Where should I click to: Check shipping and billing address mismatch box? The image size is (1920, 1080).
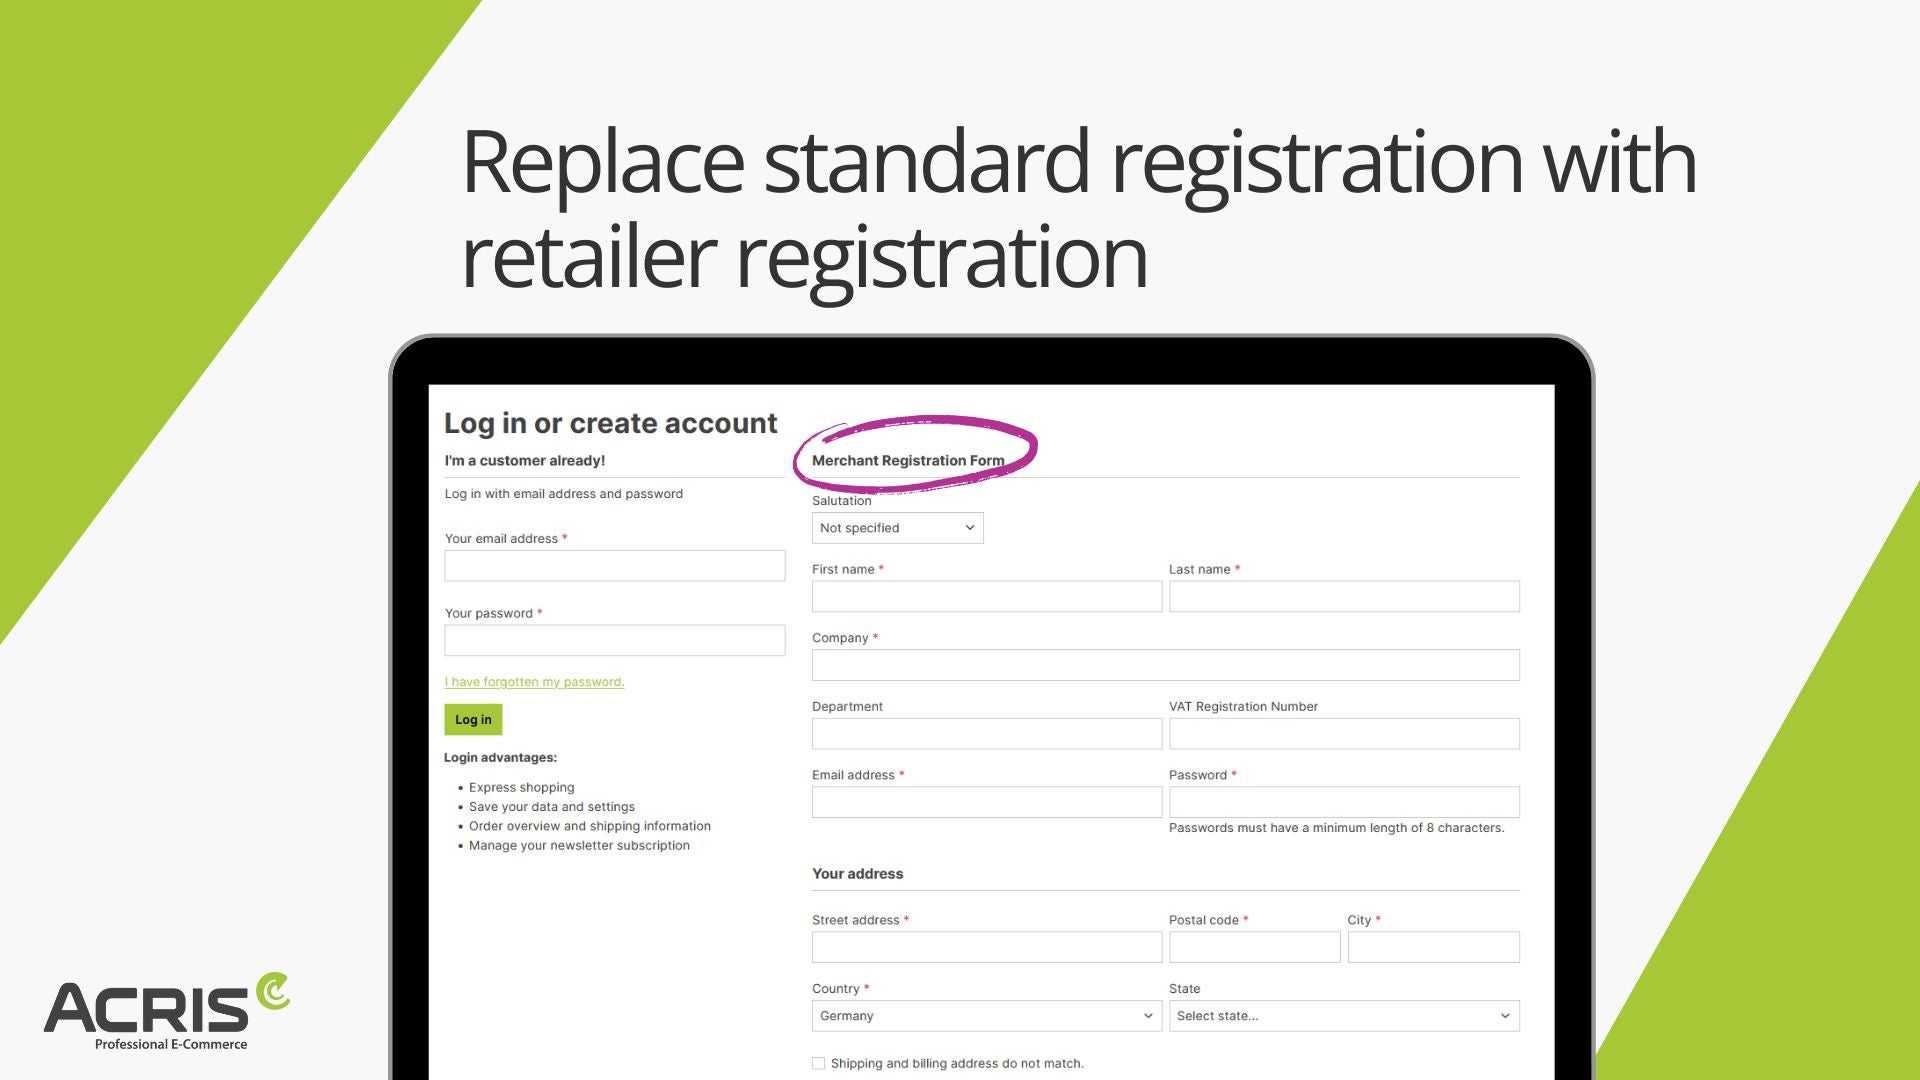click(x=819, y=1063)
